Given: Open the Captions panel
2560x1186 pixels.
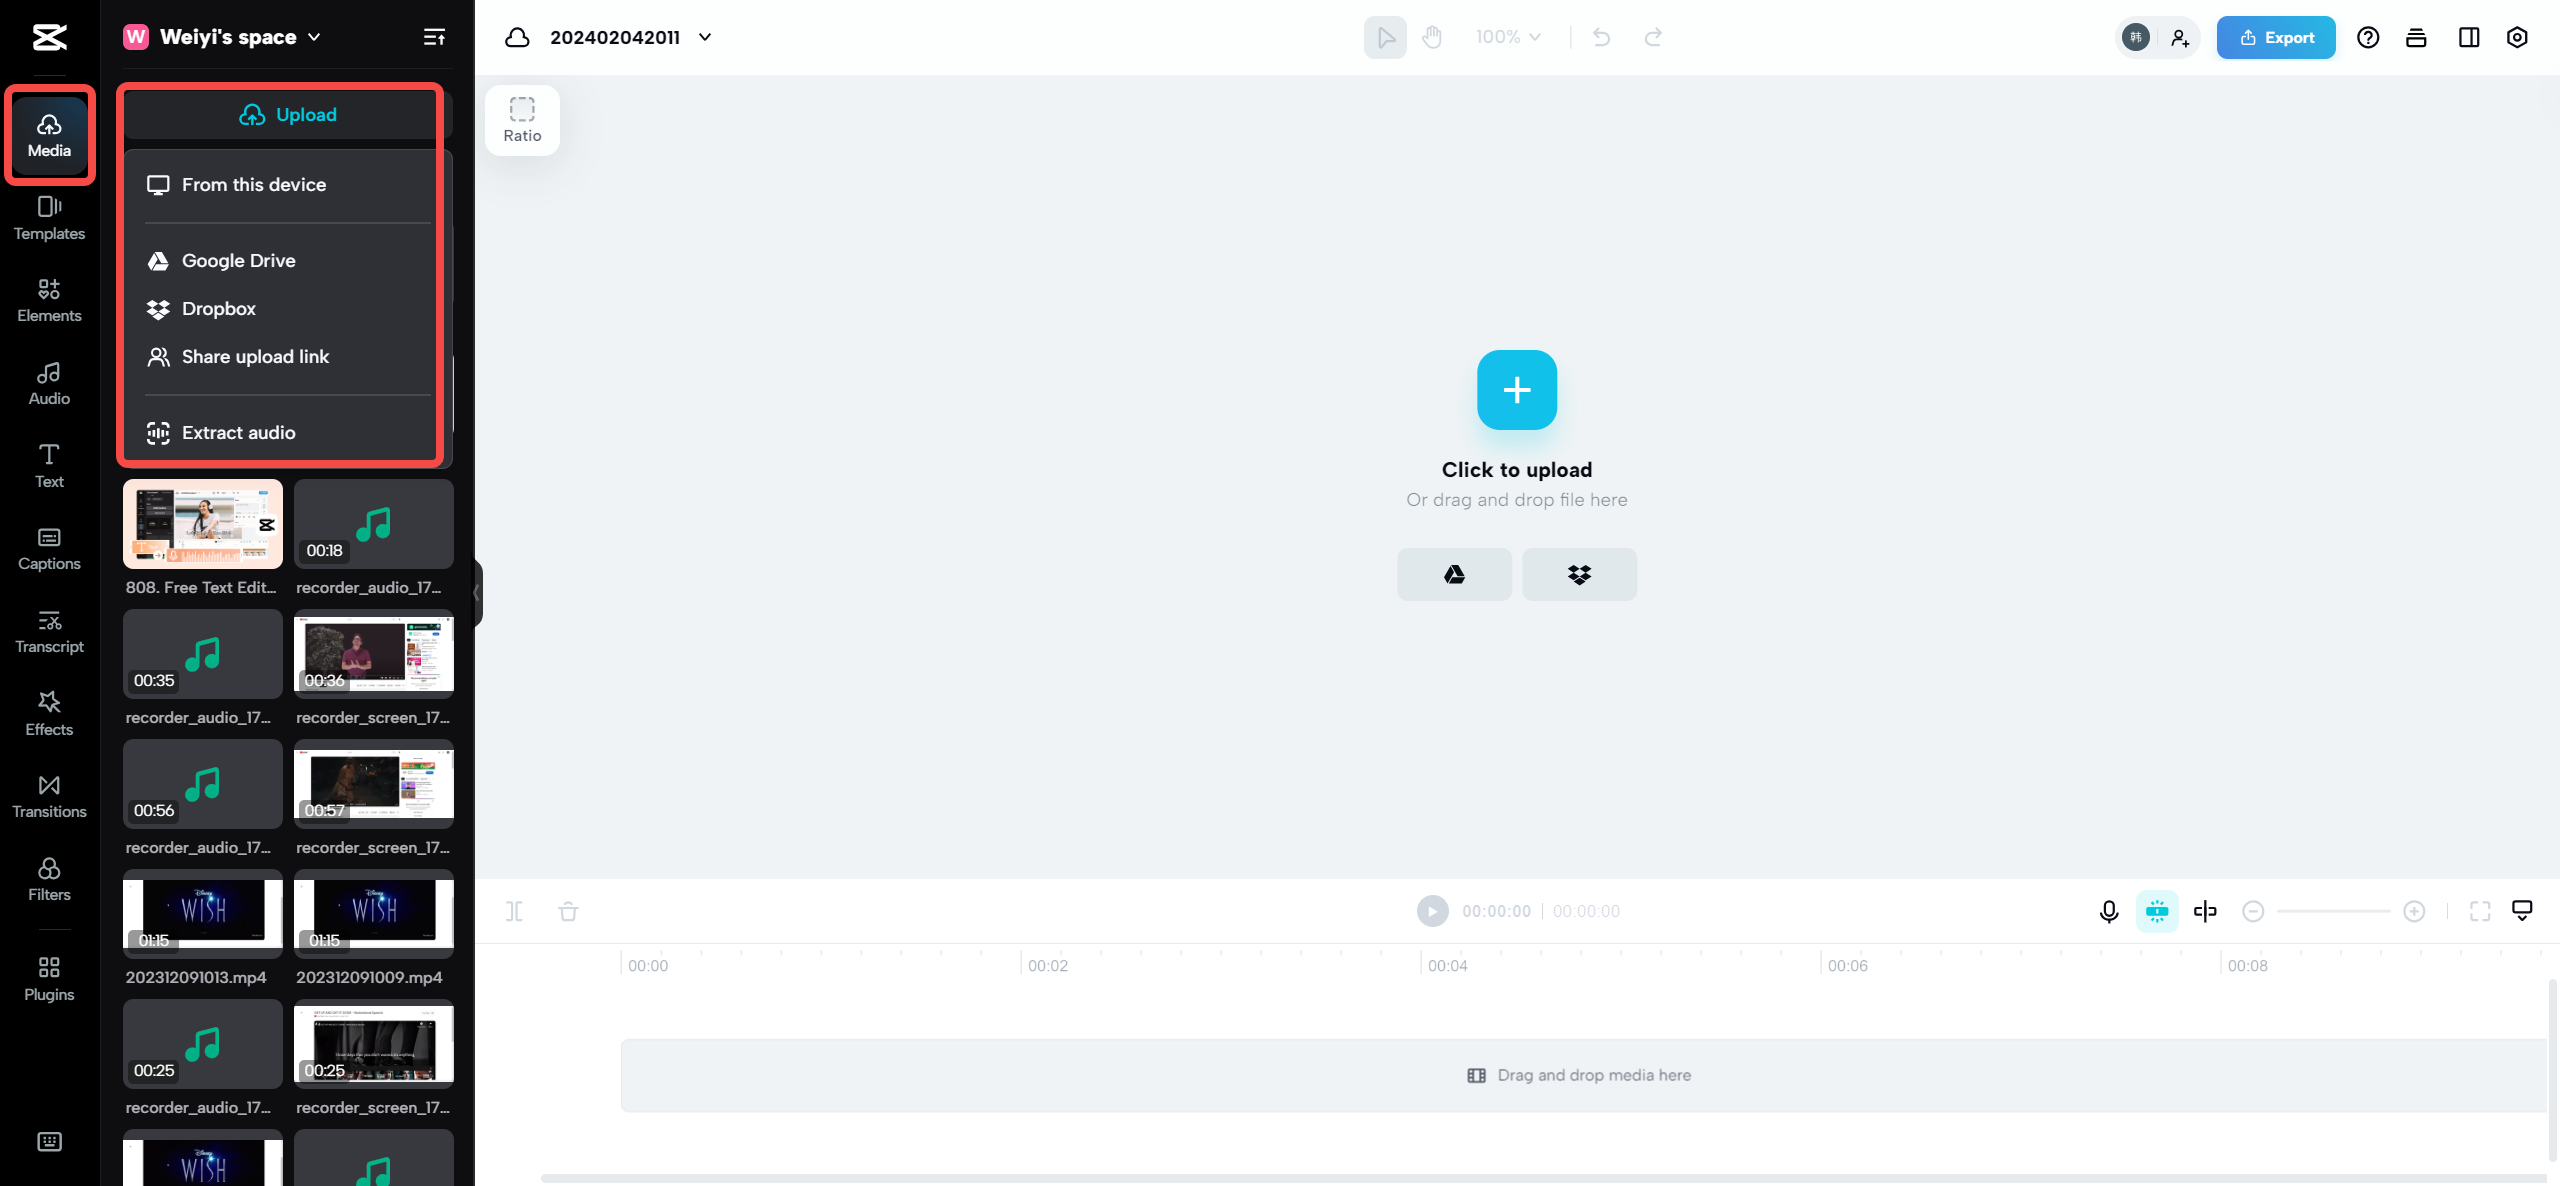Looking at the screenshot, I should (47, 547).
